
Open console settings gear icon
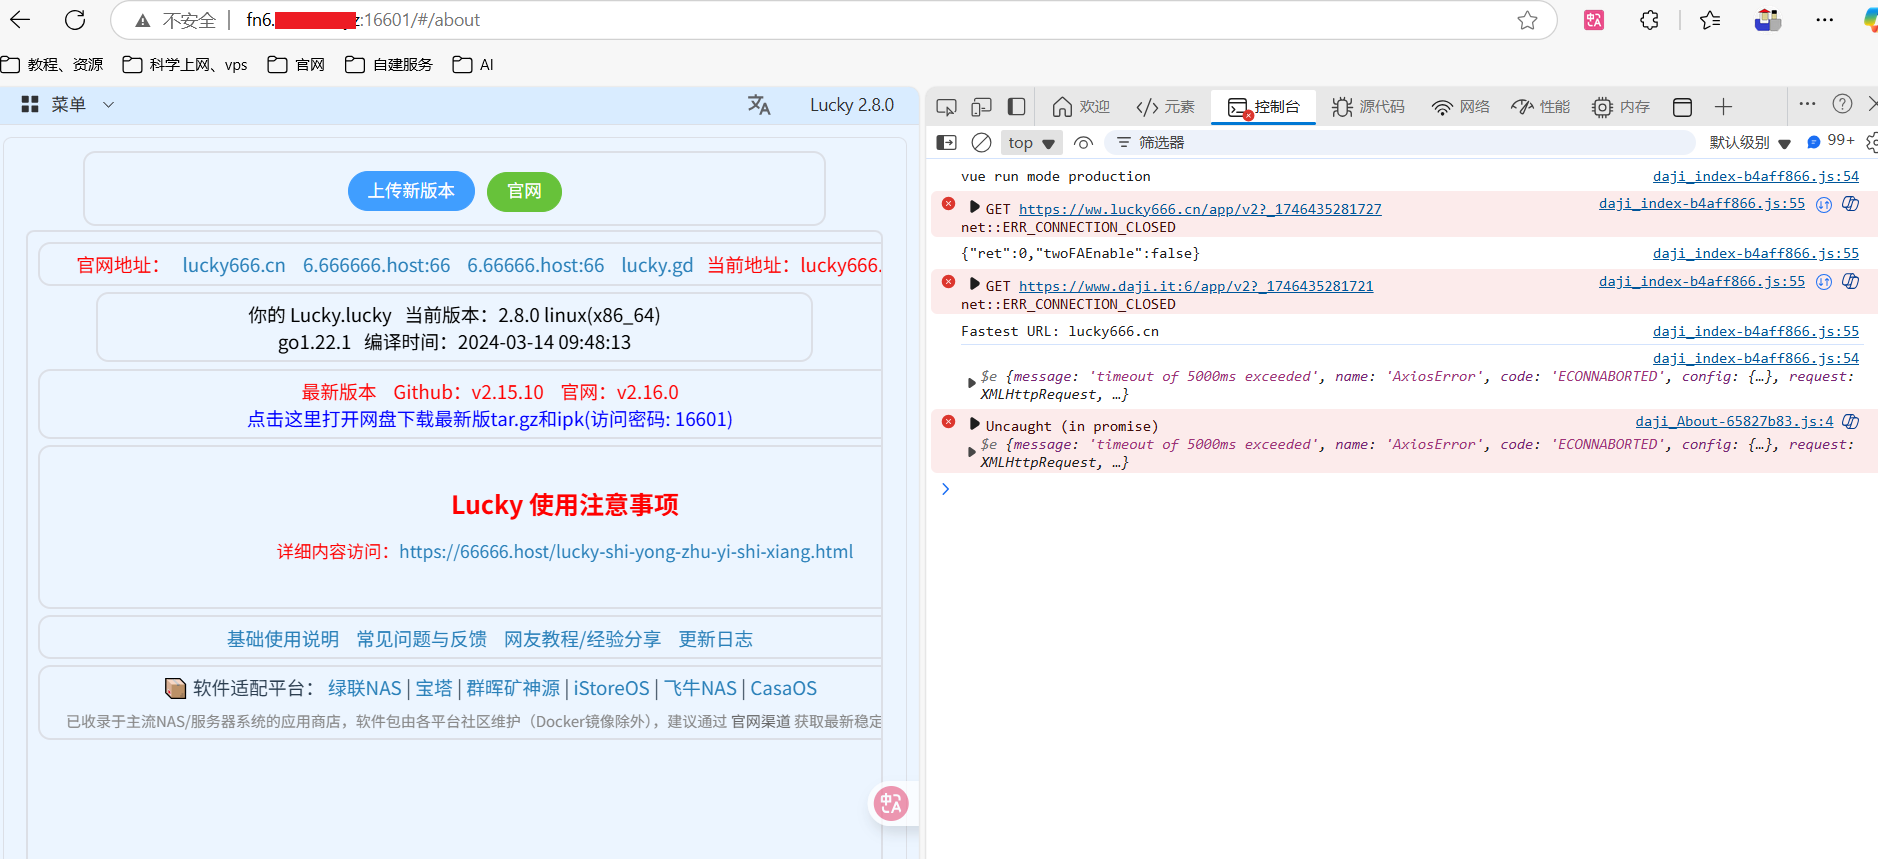[x=1871, y=143]
